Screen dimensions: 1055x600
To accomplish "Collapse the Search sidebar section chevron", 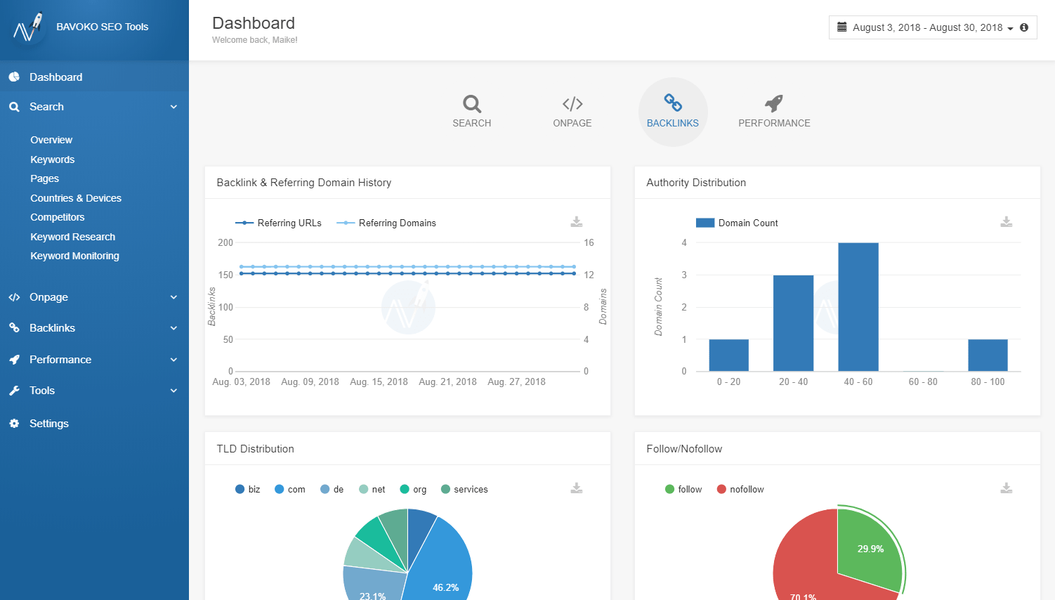I will point(174,107).
